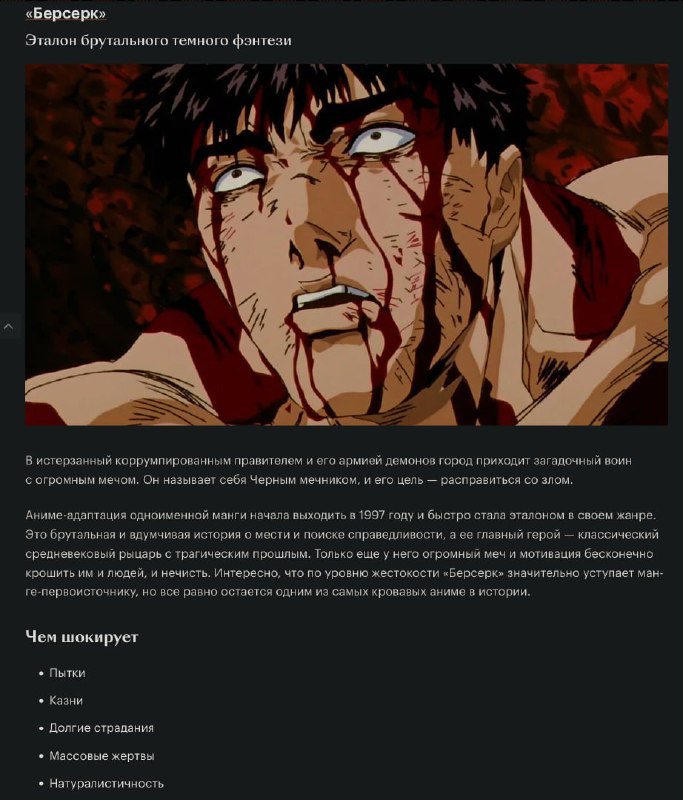The height and width of the screenshot is (800, 683).
Task: Click the subtitle «Эталон брутального темного фэнтези»
Action: coord(158,40)
